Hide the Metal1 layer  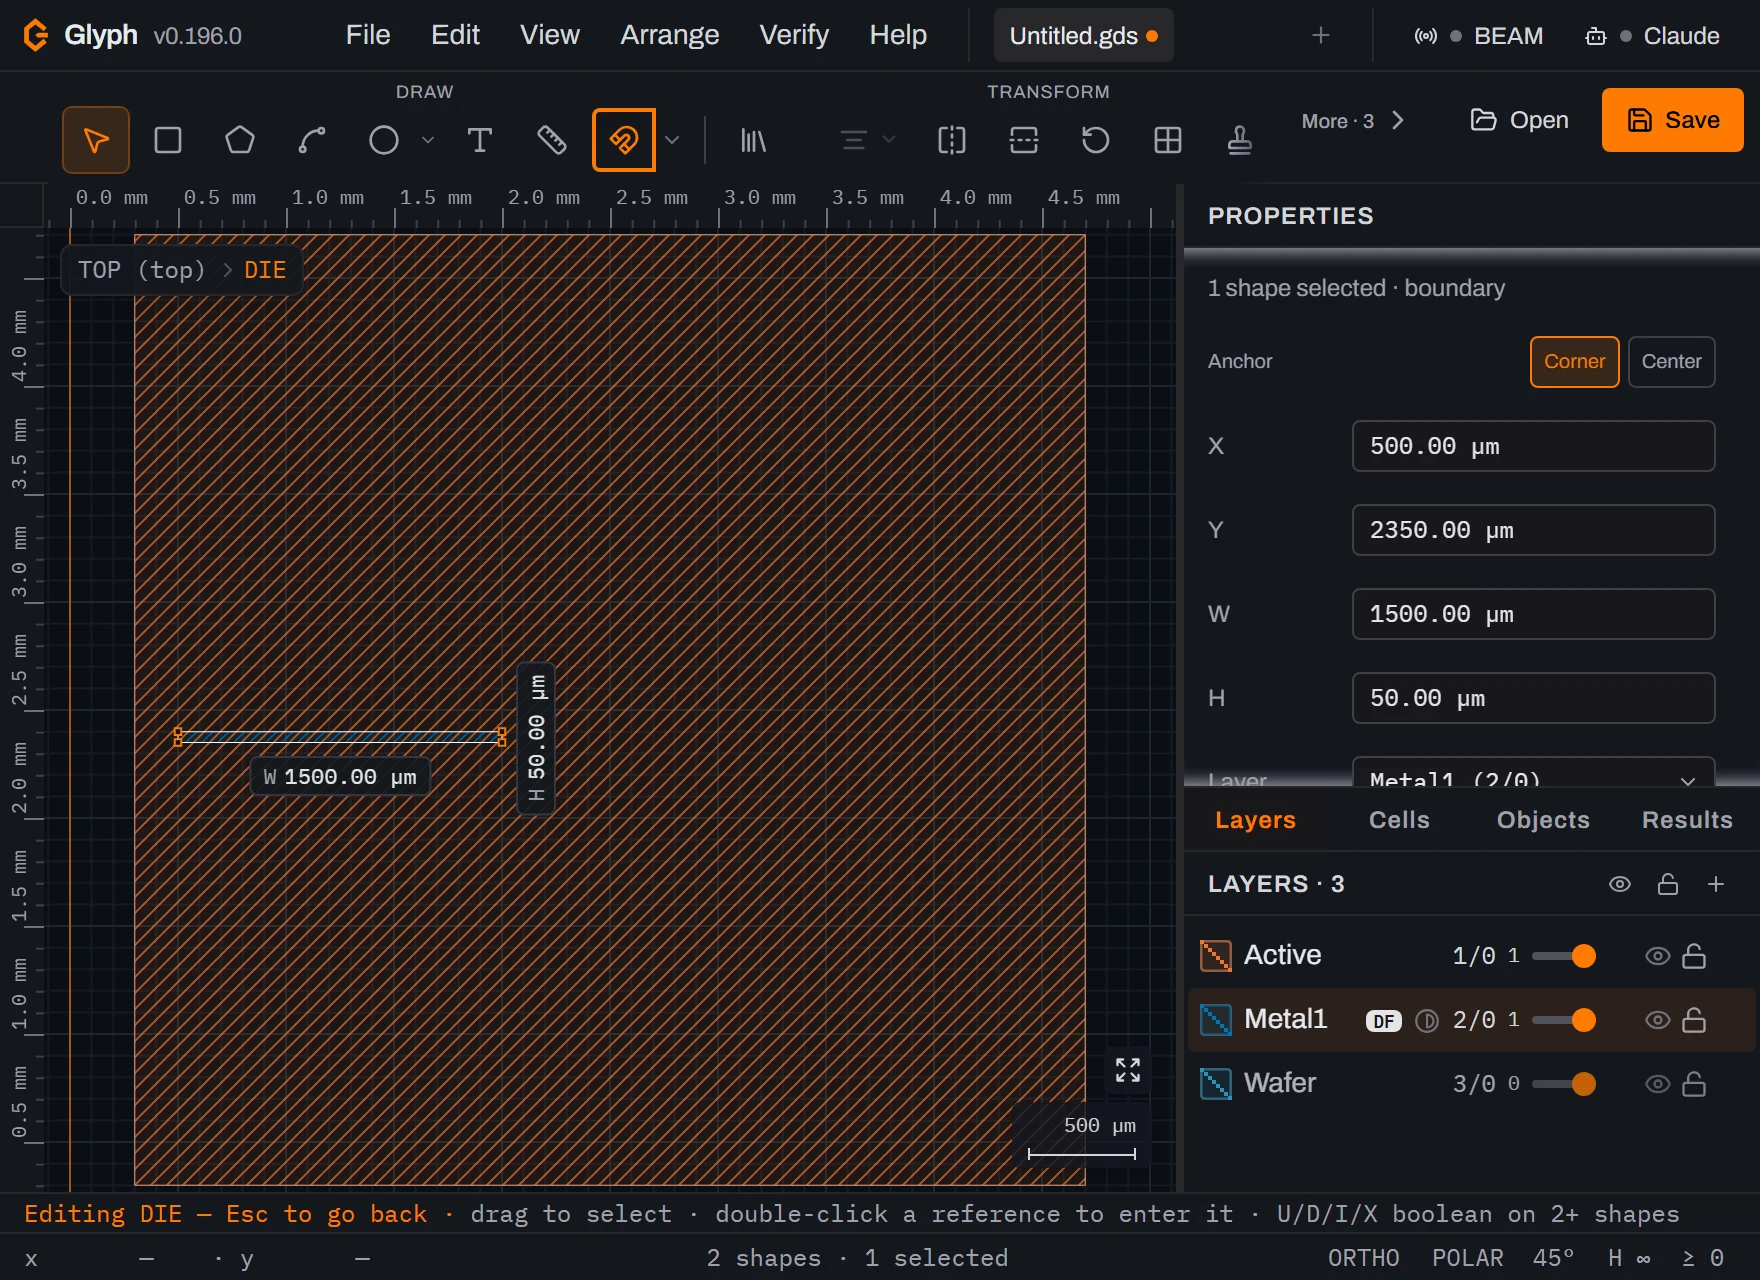click(1657, 1020)
